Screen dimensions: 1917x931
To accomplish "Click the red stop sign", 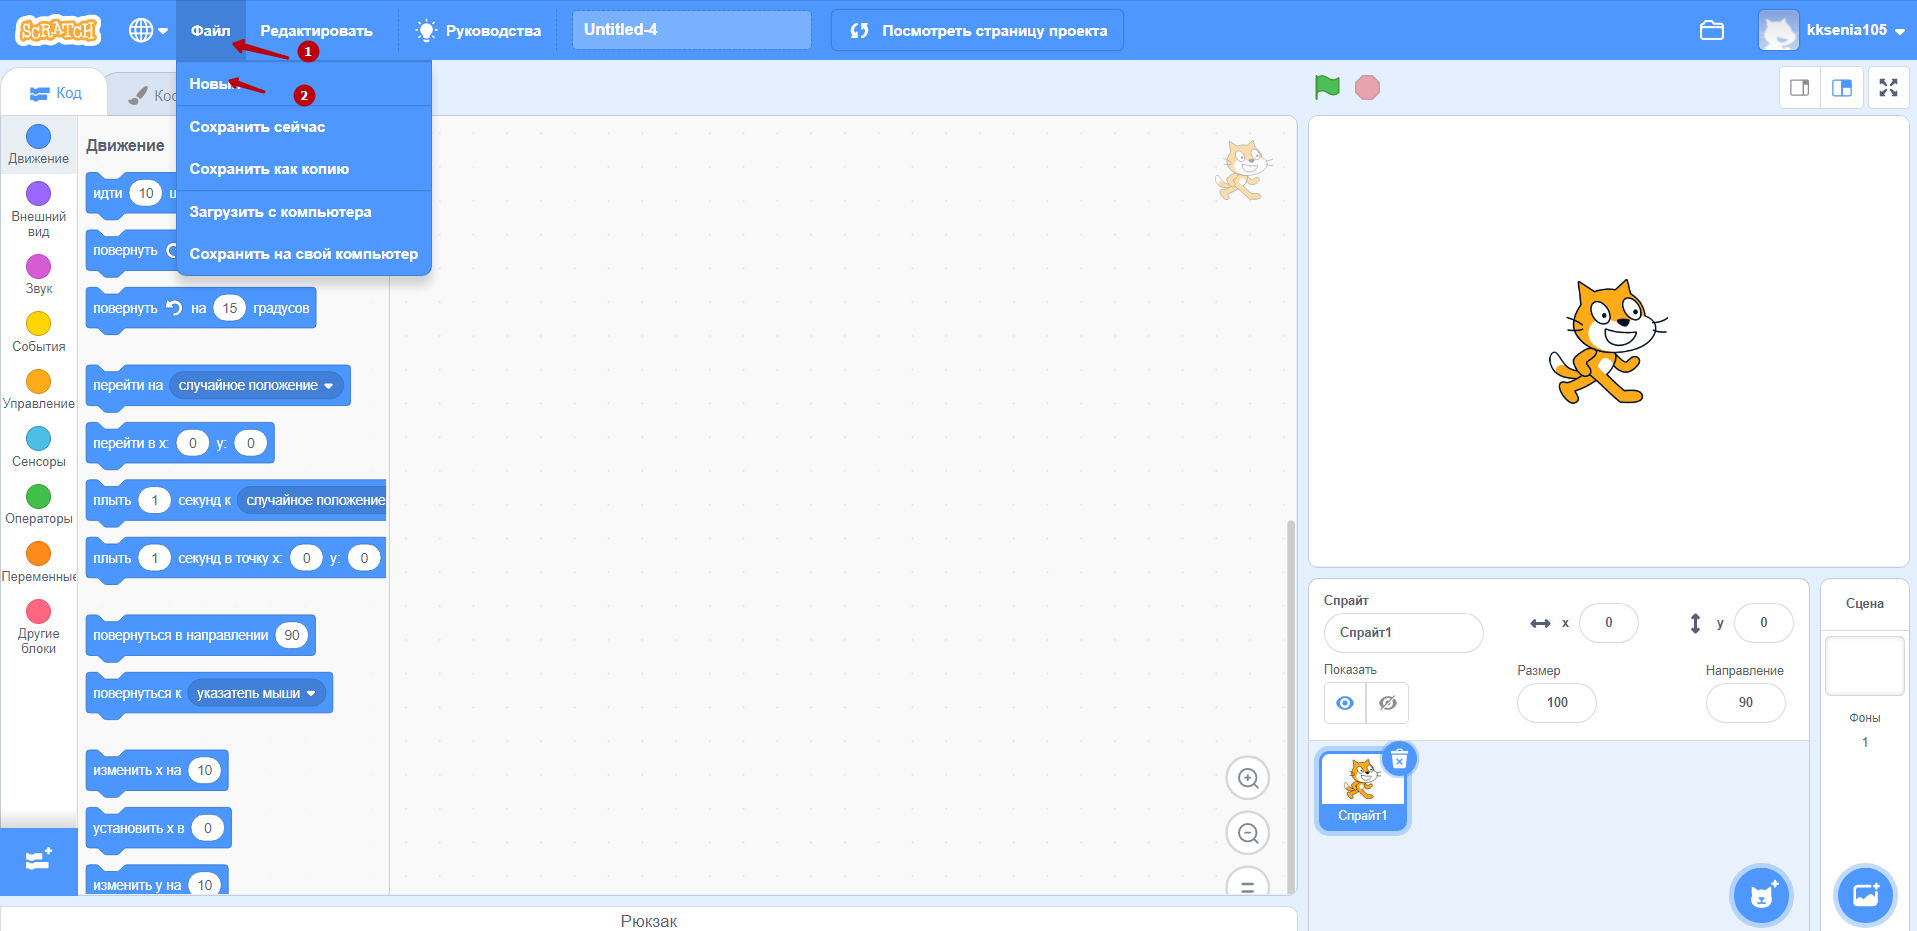I will pos(1367,88).
